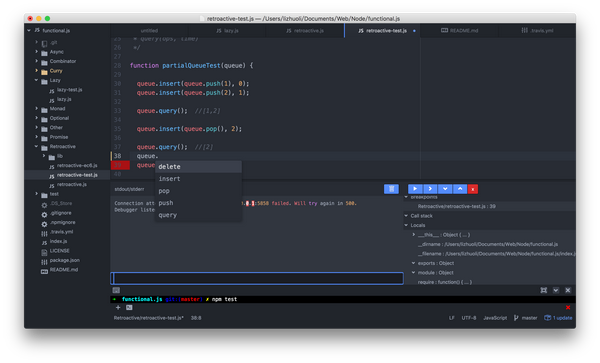
Task: Click the Curry folder icon
Action: coord(44,71)
